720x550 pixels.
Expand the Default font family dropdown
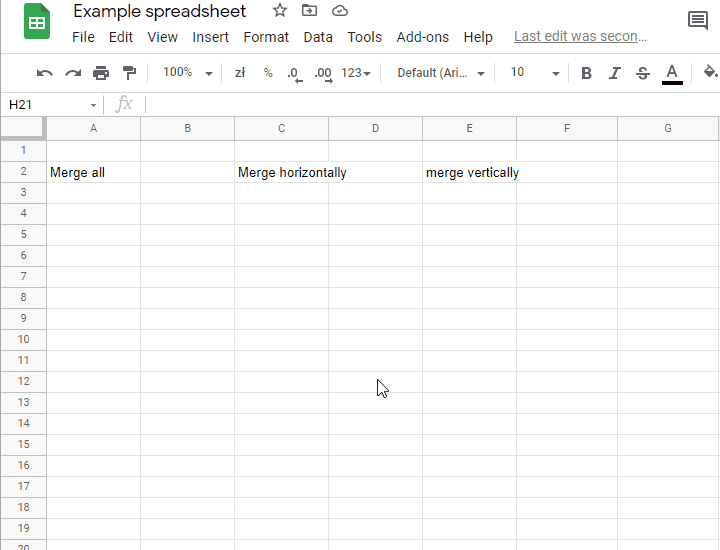[x=440, y=73]
